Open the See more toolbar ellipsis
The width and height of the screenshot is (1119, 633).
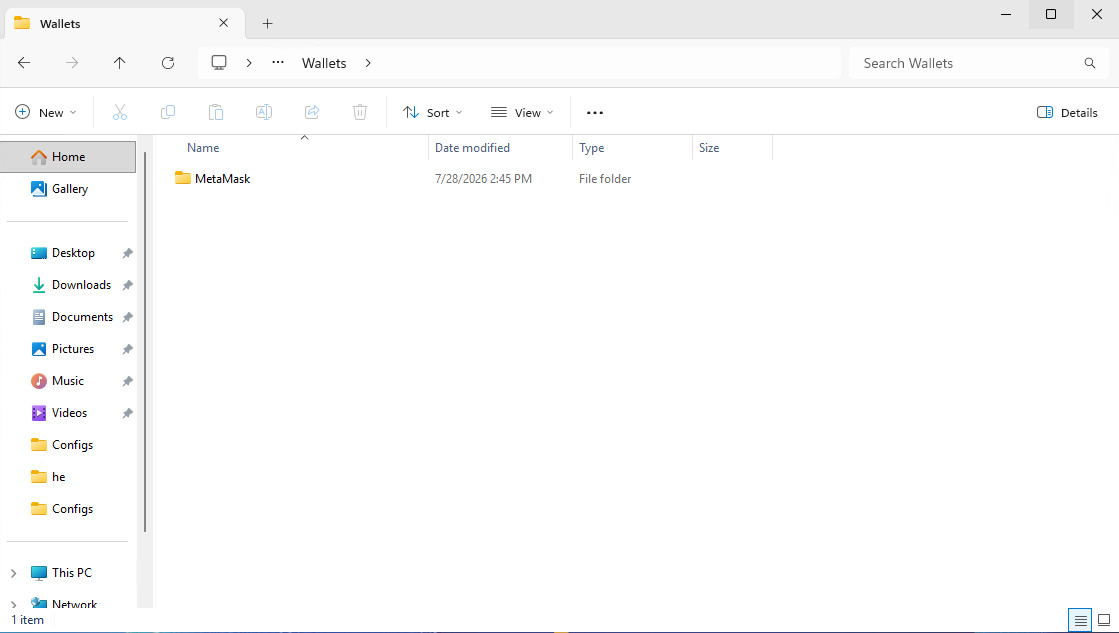[x=594, y=112]
